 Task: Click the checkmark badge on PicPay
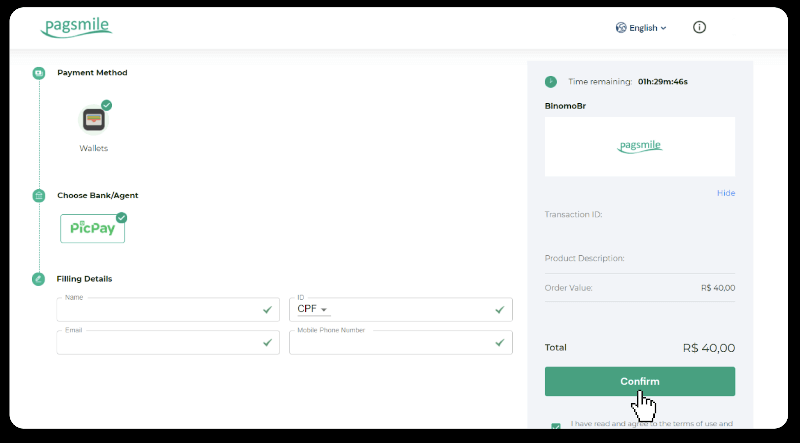point(122,217)
